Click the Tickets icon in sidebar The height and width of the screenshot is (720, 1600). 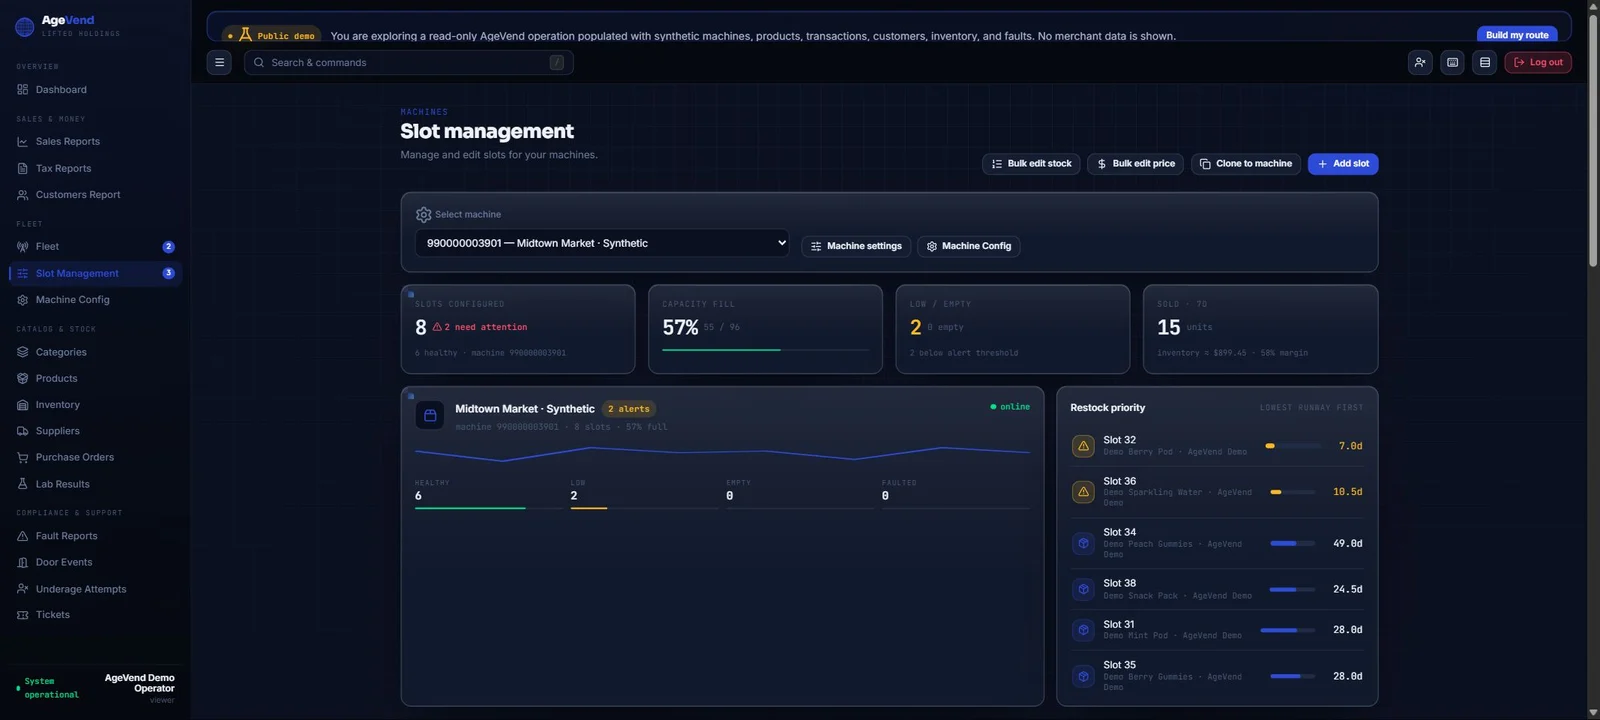[x=23, y=615]
